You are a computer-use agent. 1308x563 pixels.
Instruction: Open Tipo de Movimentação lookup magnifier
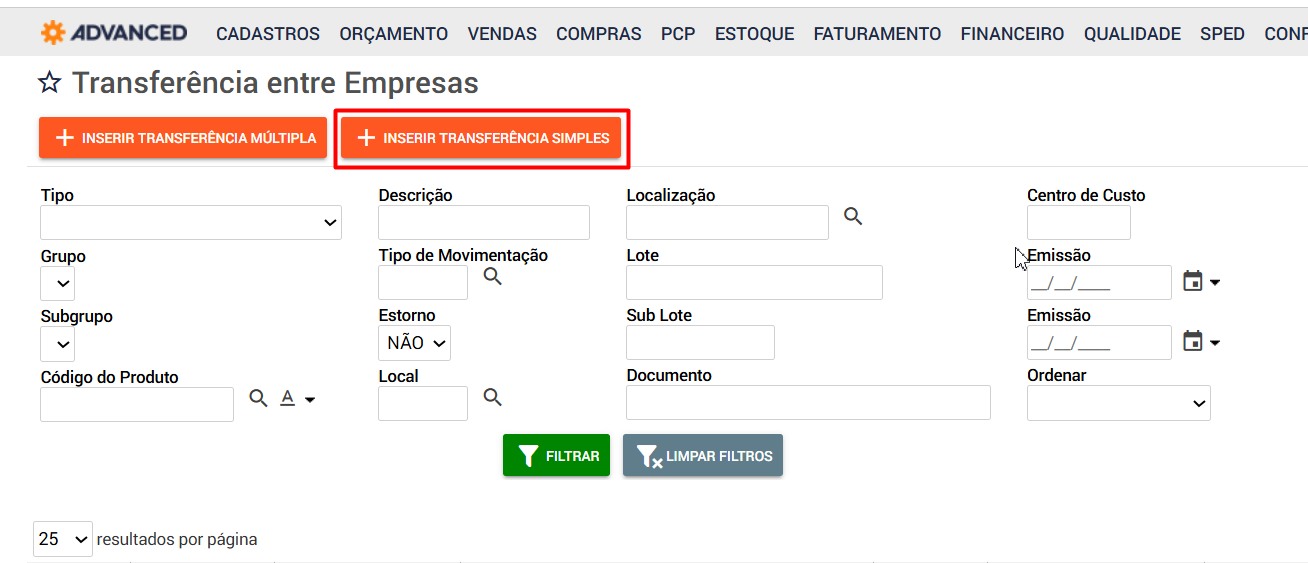493,276
